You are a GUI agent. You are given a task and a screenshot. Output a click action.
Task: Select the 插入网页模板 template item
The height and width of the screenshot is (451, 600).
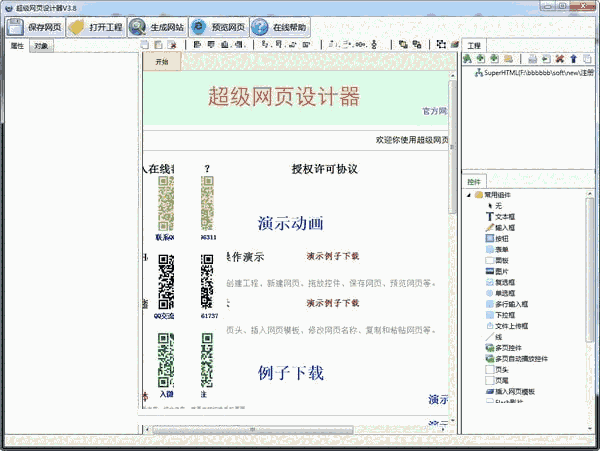pos(510,392)
